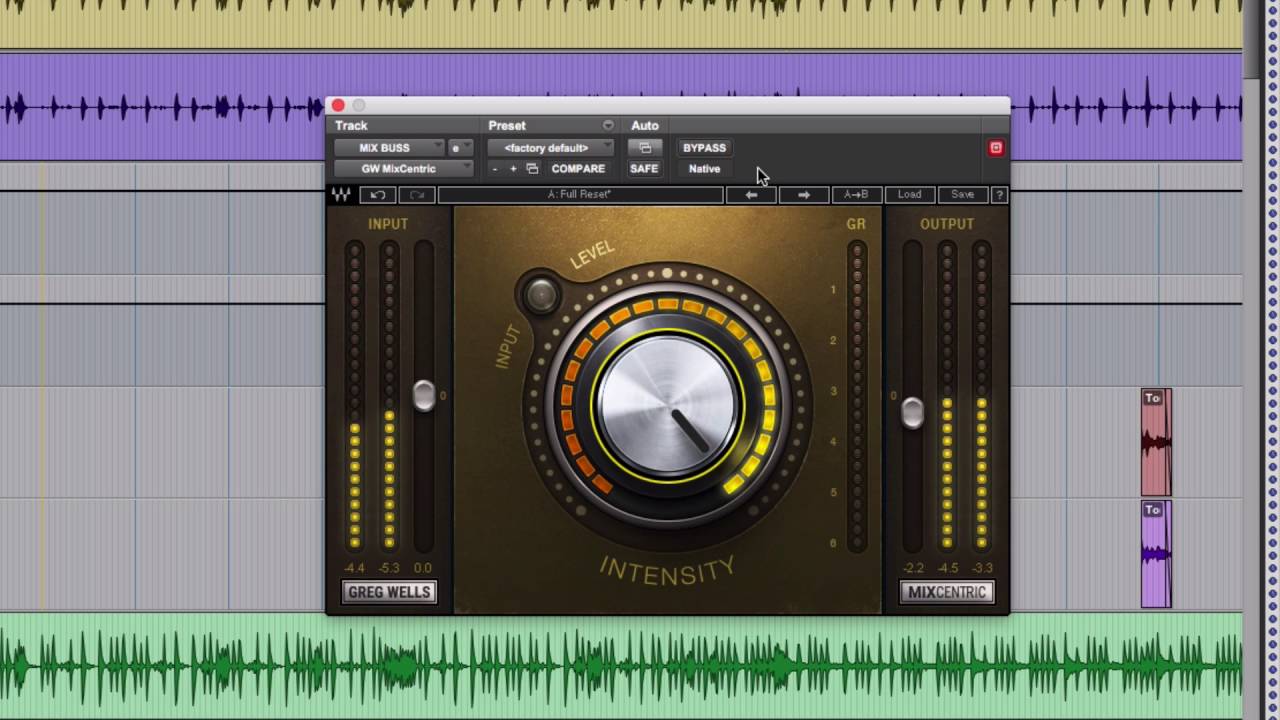Click the input fader value 0.0
This screenshot has width=1280, height=720.
[423, 568]
